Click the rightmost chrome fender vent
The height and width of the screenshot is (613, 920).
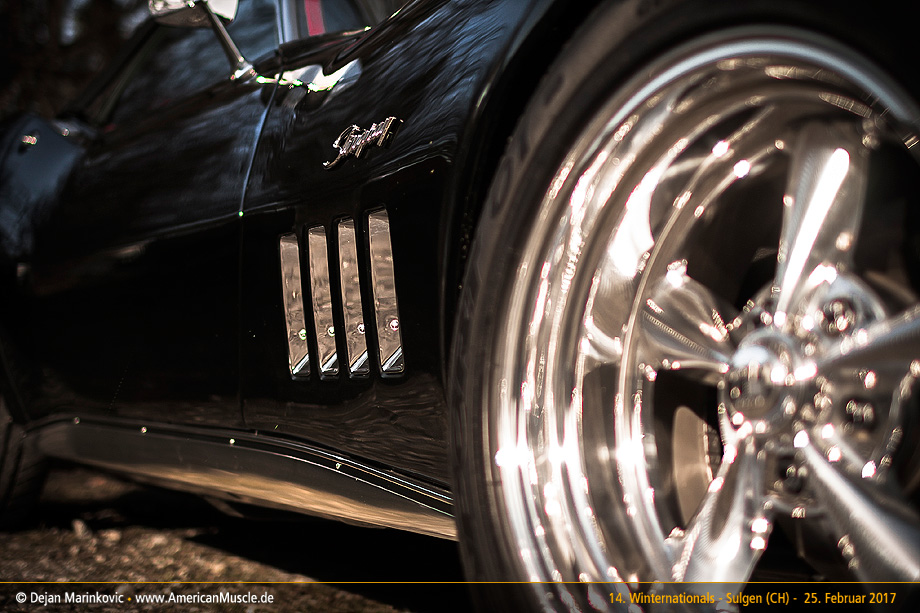click(385, 290)
